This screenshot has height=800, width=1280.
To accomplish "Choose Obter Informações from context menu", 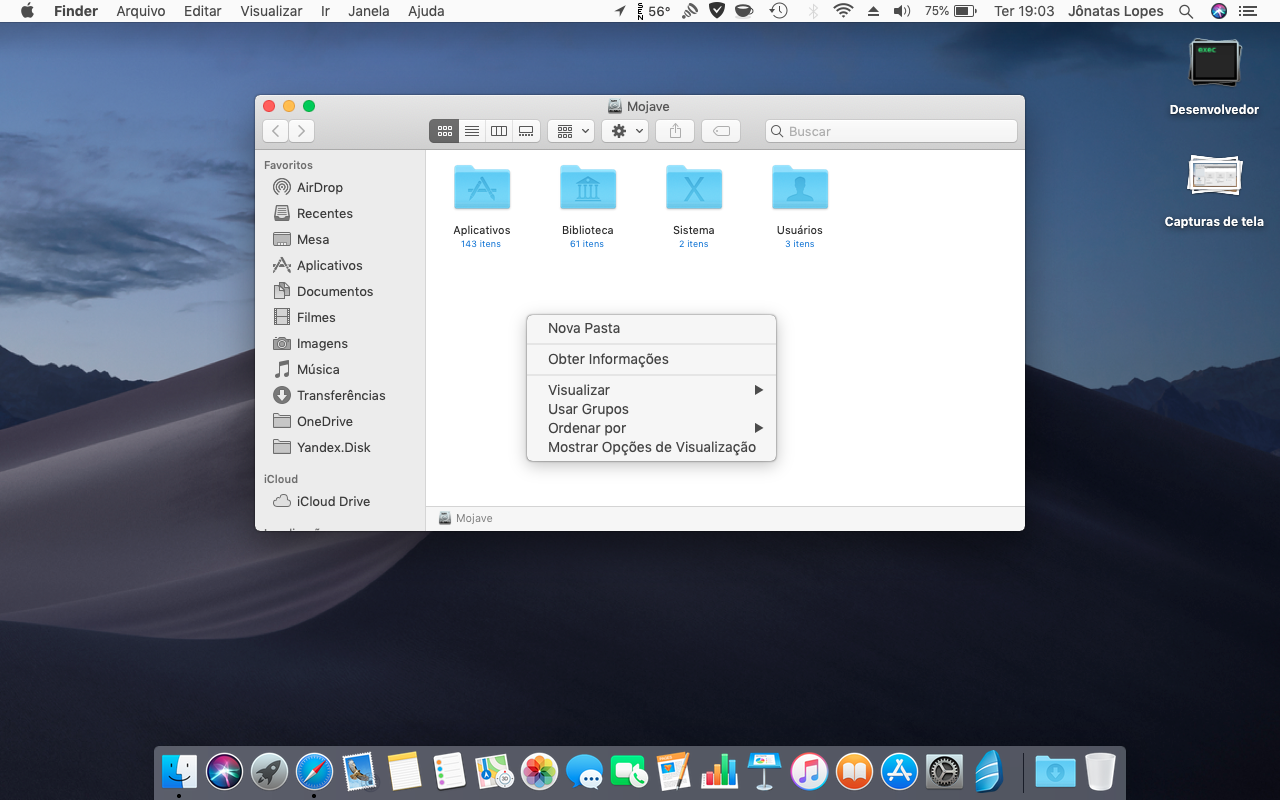I will [651, 359].
